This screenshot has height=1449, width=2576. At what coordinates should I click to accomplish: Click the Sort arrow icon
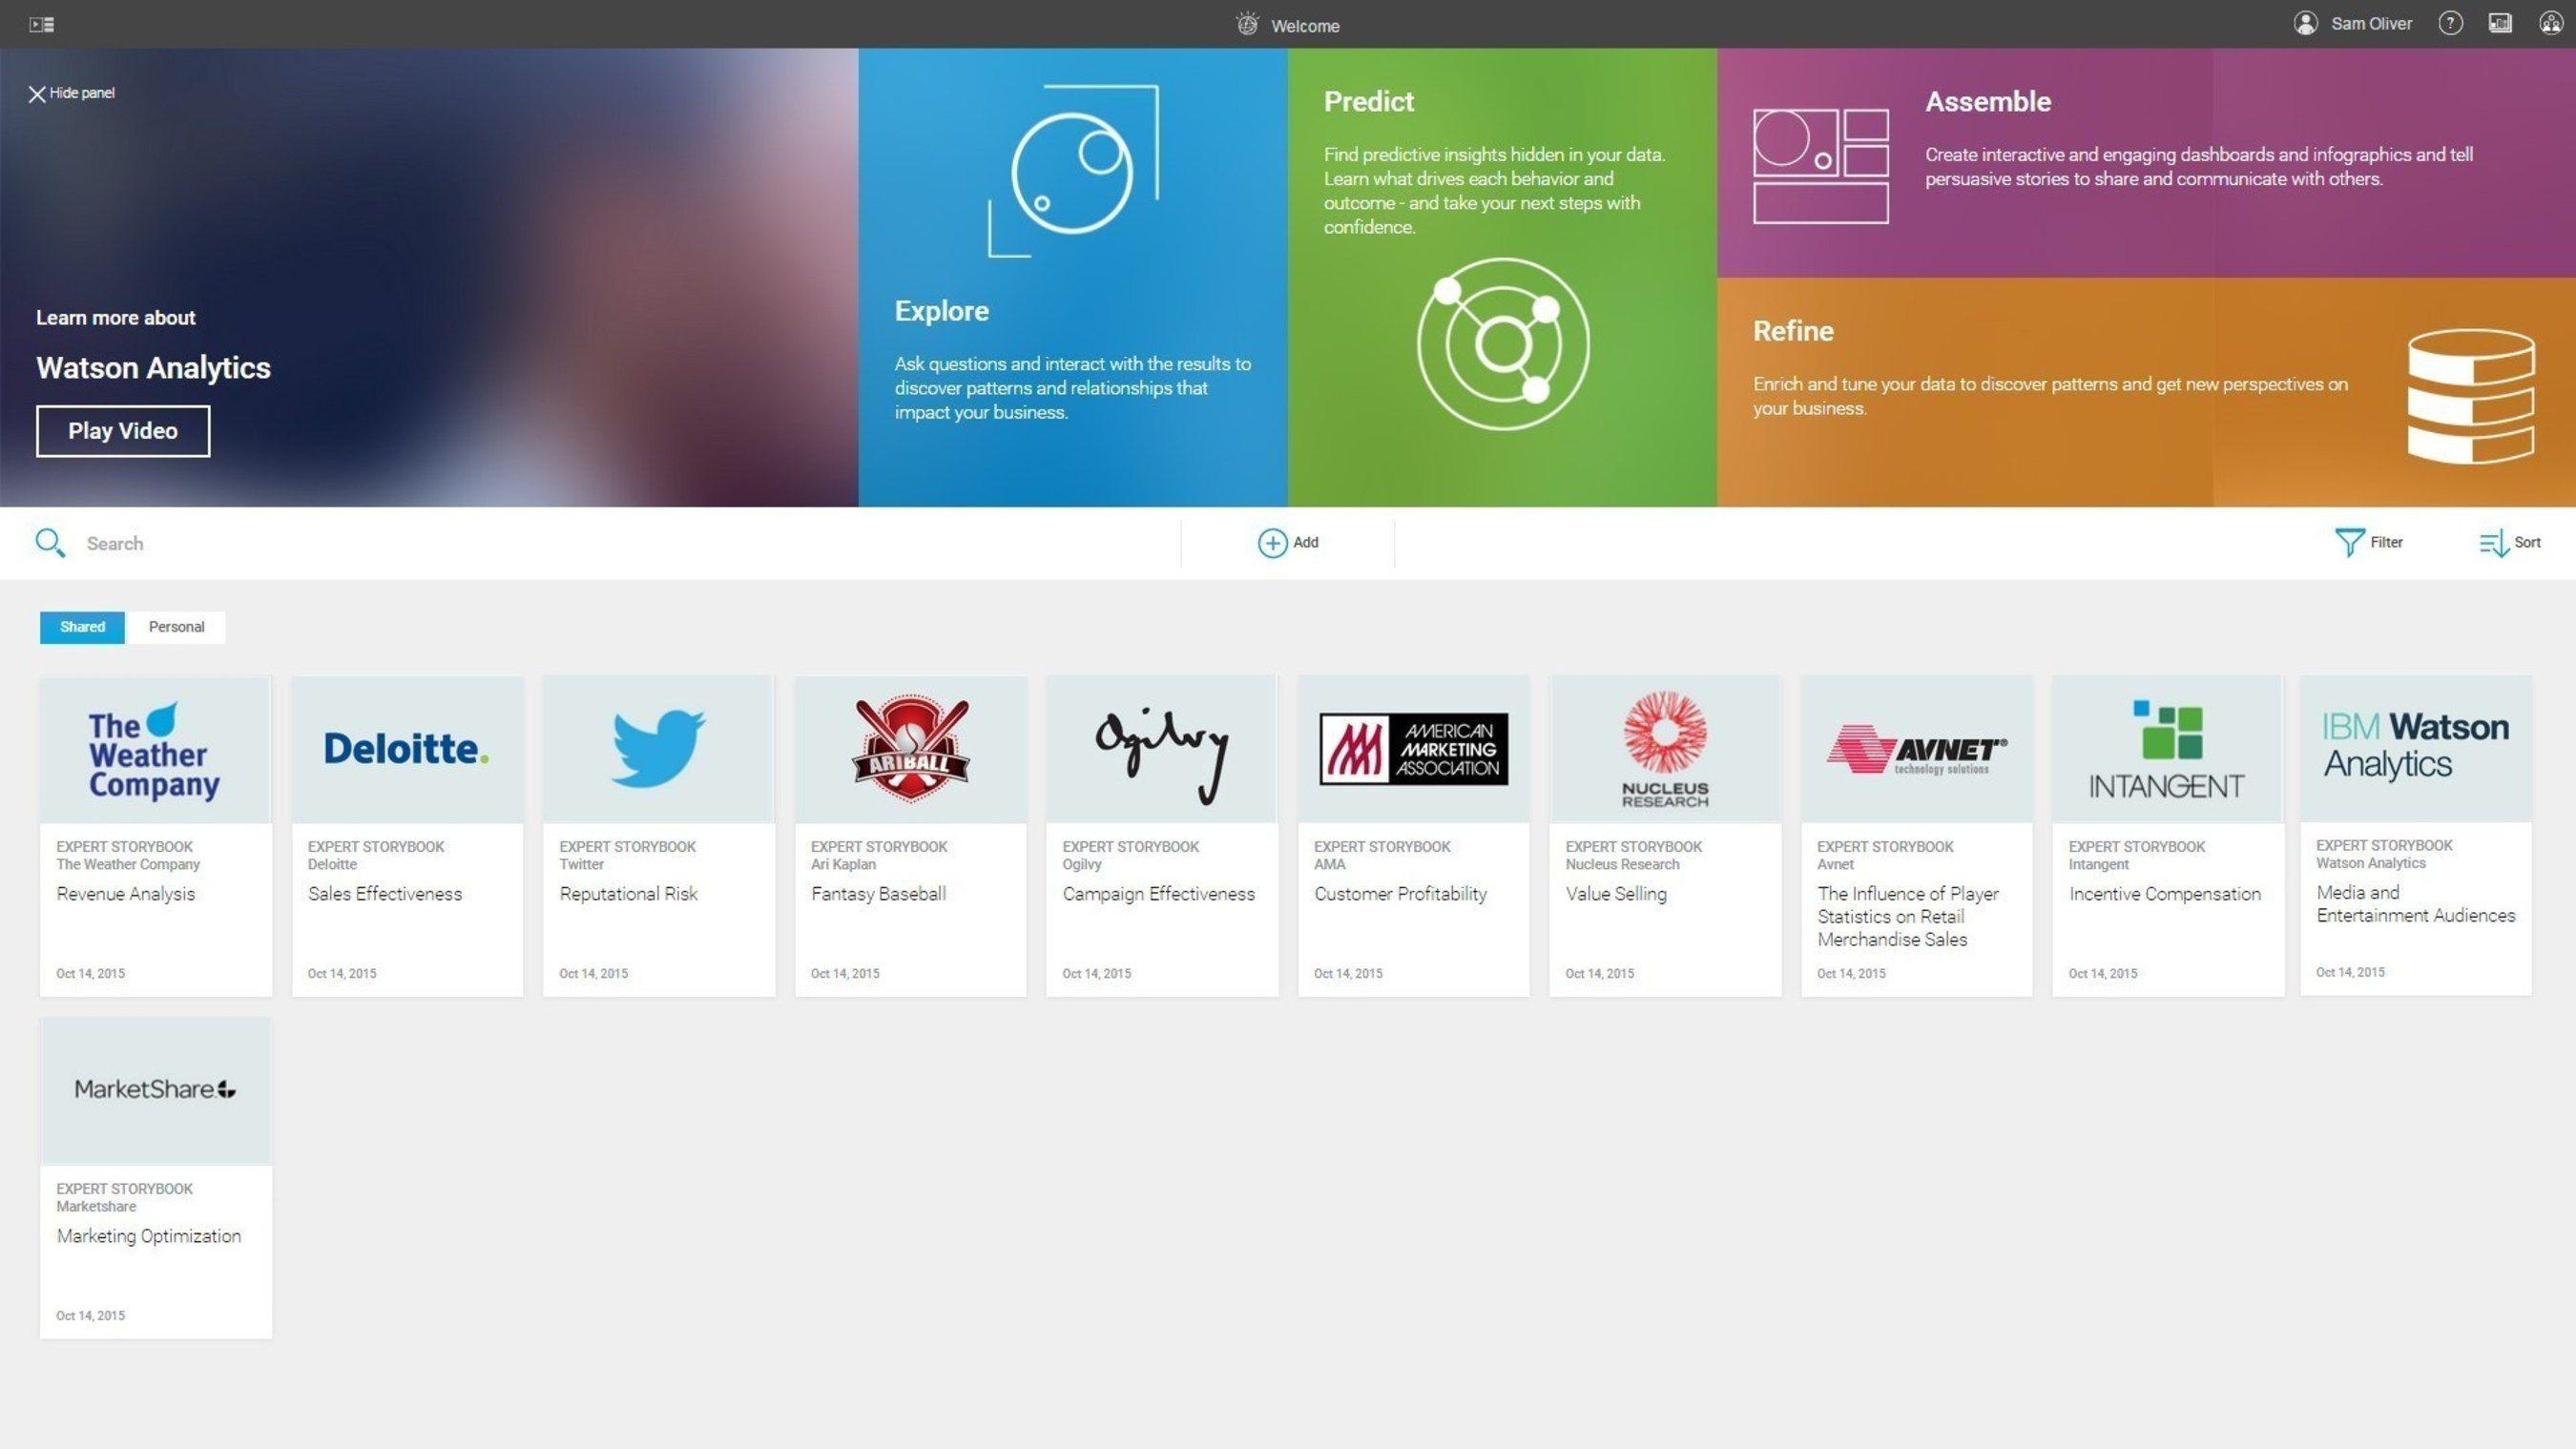(2494, 543)
